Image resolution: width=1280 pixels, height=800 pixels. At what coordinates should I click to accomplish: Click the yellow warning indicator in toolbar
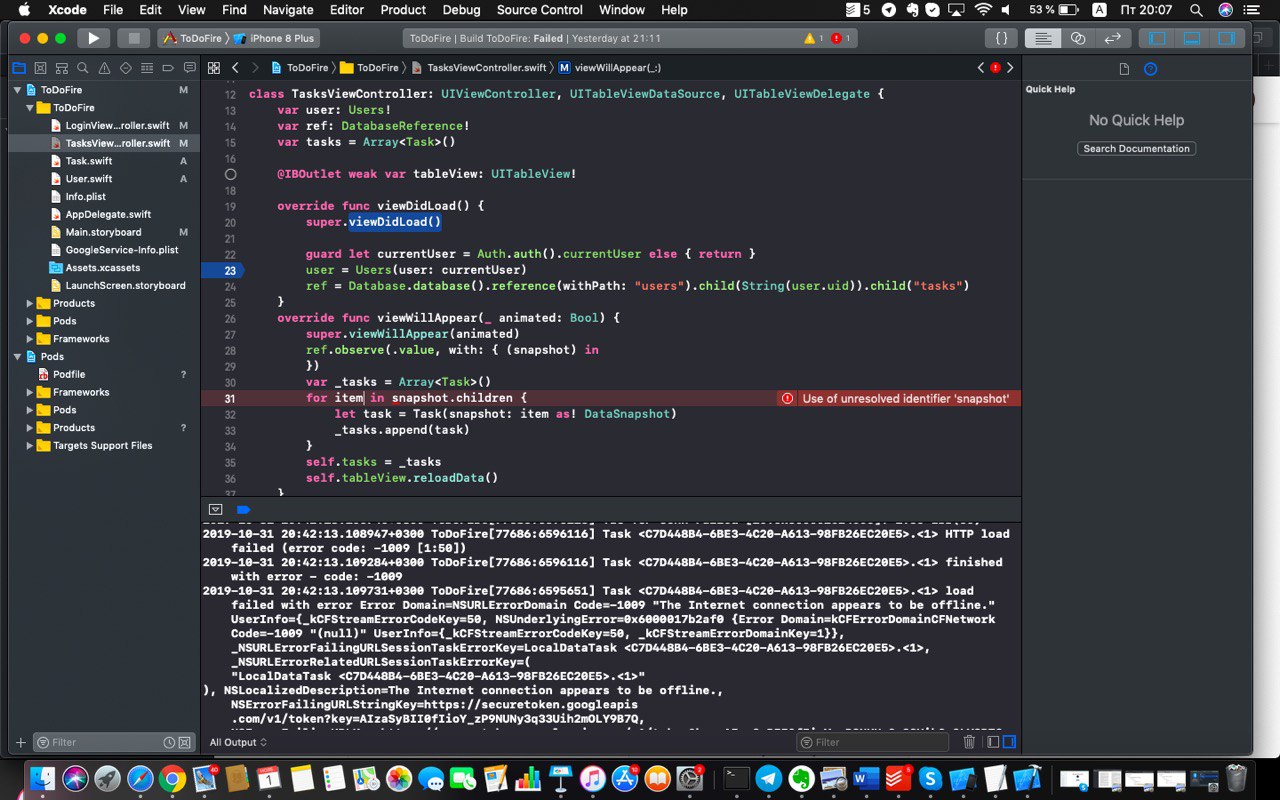(812, 38)
